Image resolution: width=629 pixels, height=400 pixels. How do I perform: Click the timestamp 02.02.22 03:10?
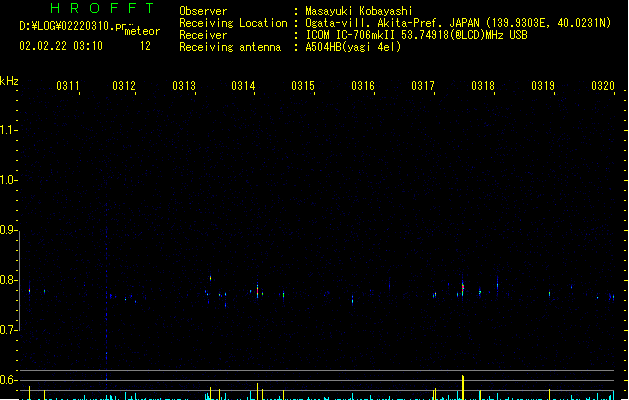click(x=61, y=46)
